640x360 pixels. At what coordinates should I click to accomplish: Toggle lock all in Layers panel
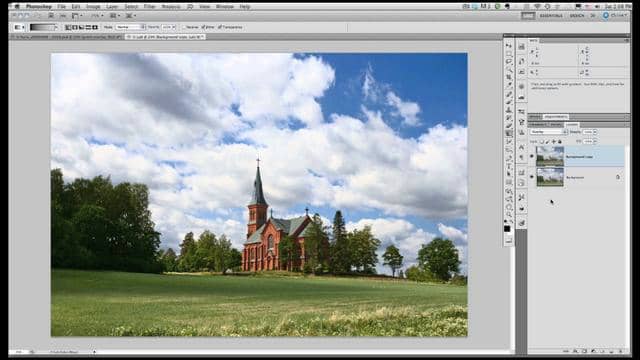click(560, 142)
